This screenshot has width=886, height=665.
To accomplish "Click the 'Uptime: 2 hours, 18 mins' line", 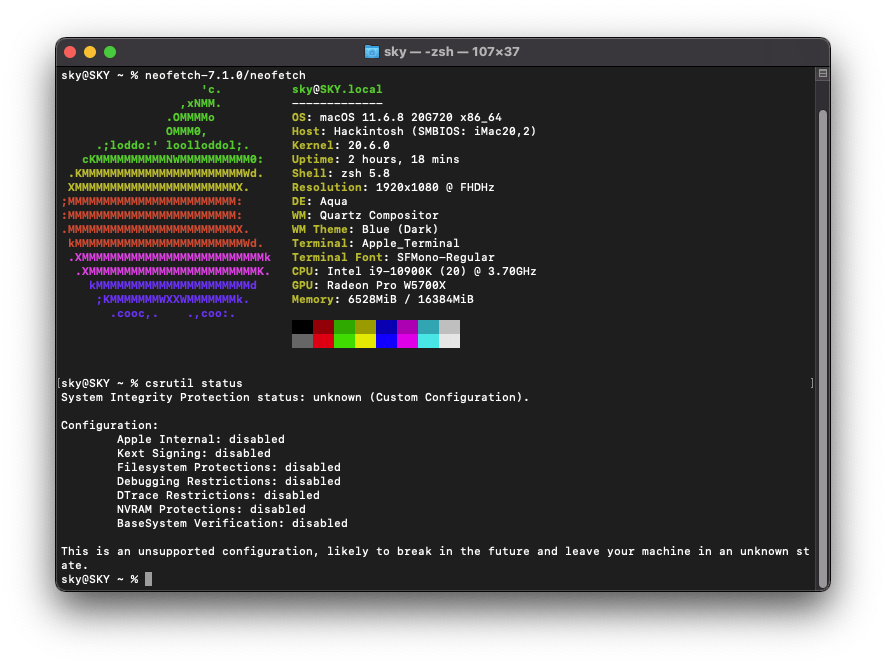I will tap(376, 159).
